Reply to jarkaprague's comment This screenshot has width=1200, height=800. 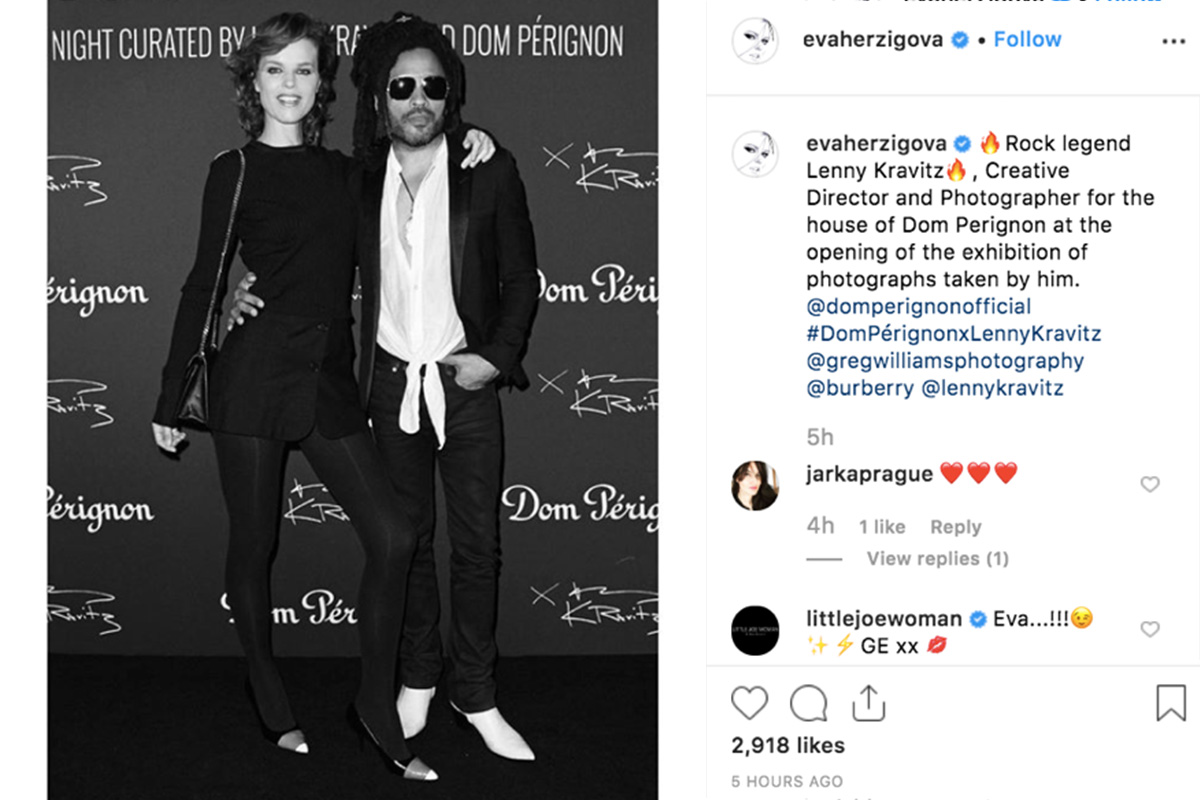point(955,527)
